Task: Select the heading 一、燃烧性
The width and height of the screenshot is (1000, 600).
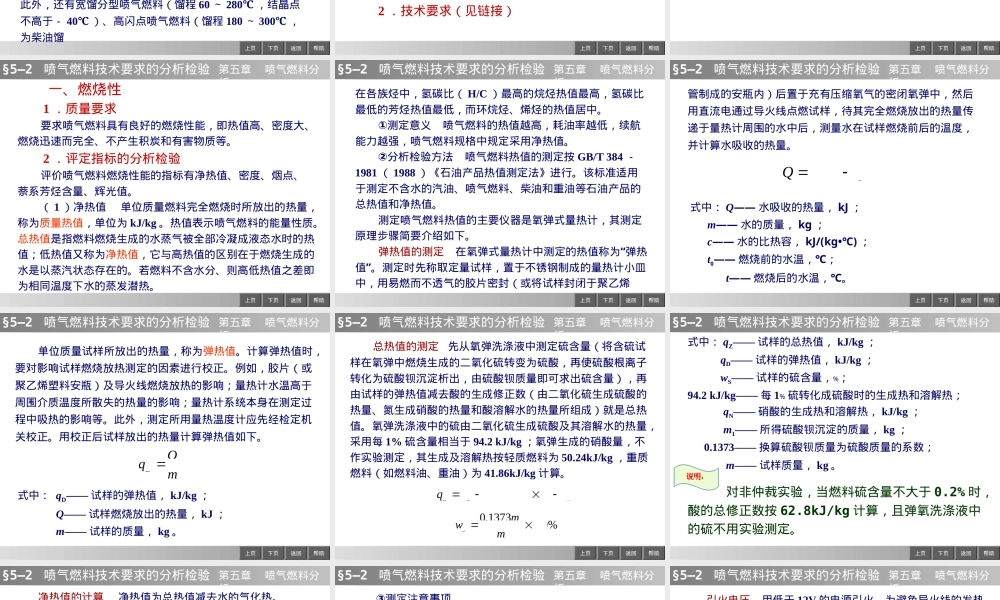Action: [x=85, y=89]
